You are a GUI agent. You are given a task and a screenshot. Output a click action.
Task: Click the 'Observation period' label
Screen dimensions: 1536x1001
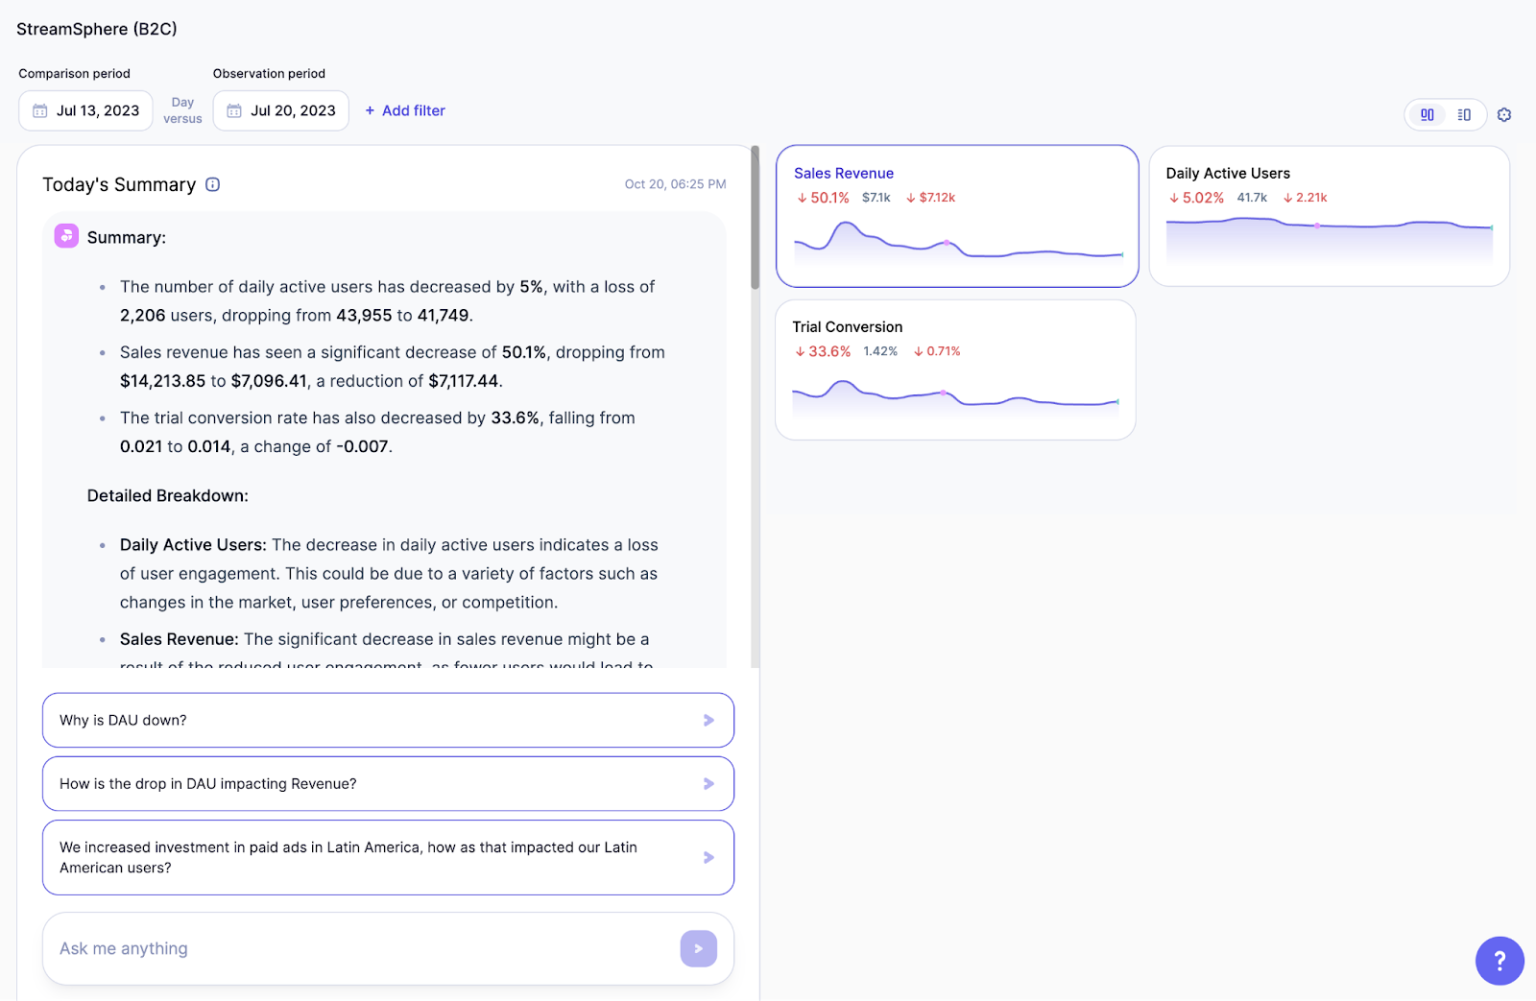point(269,74)
